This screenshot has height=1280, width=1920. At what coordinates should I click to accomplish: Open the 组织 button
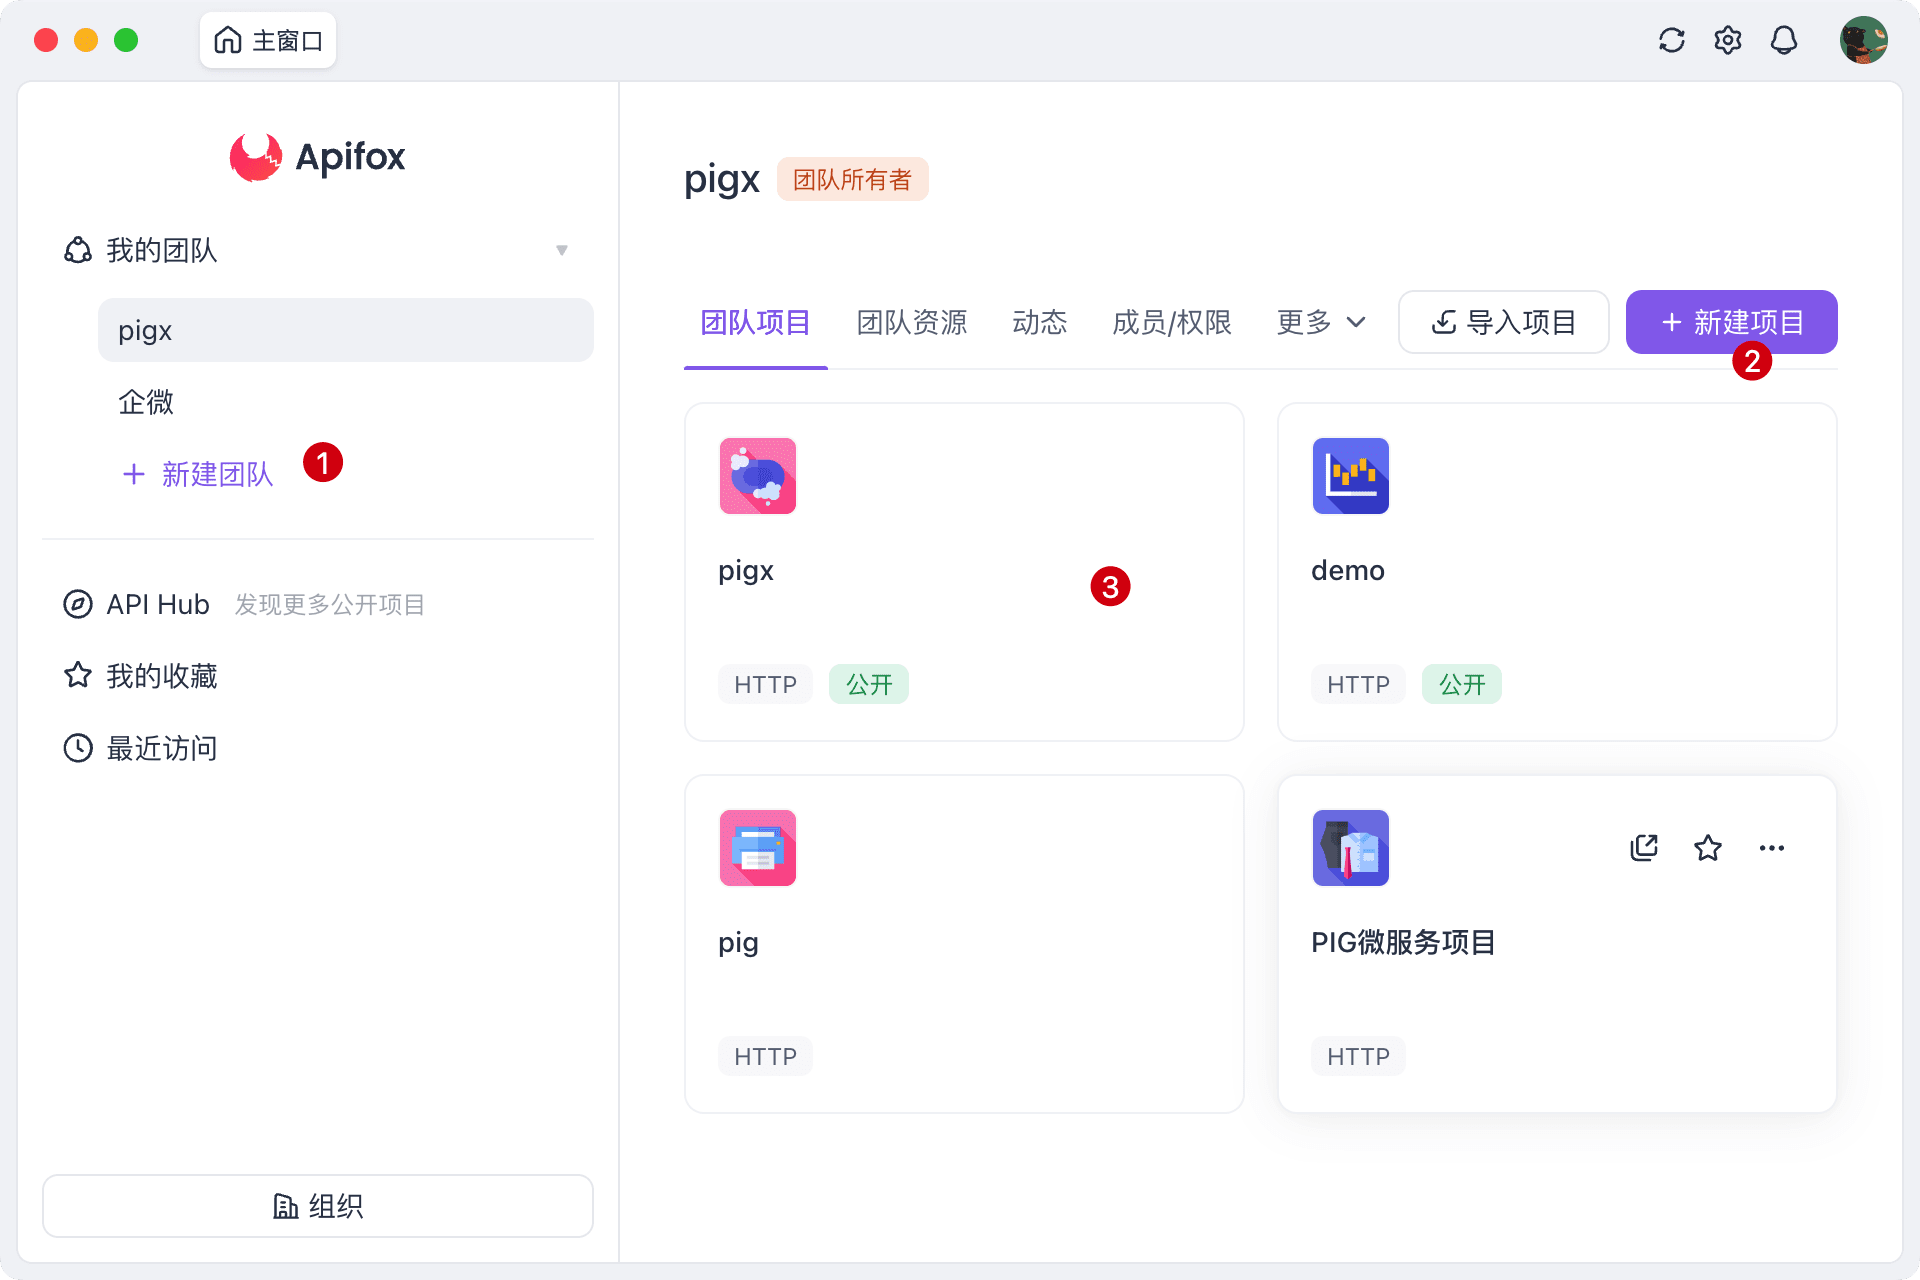318,1206
